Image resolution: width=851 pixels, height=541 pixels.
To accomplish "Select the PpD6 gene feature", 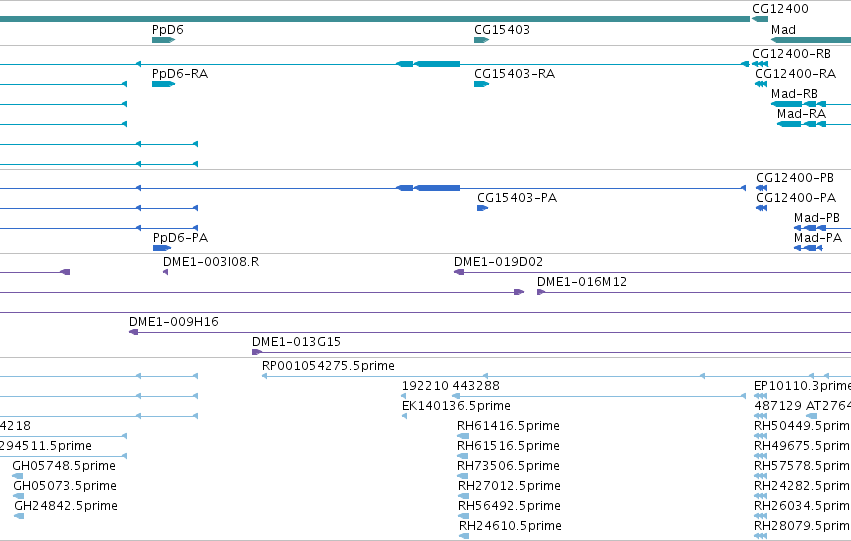I will [163, 40].
